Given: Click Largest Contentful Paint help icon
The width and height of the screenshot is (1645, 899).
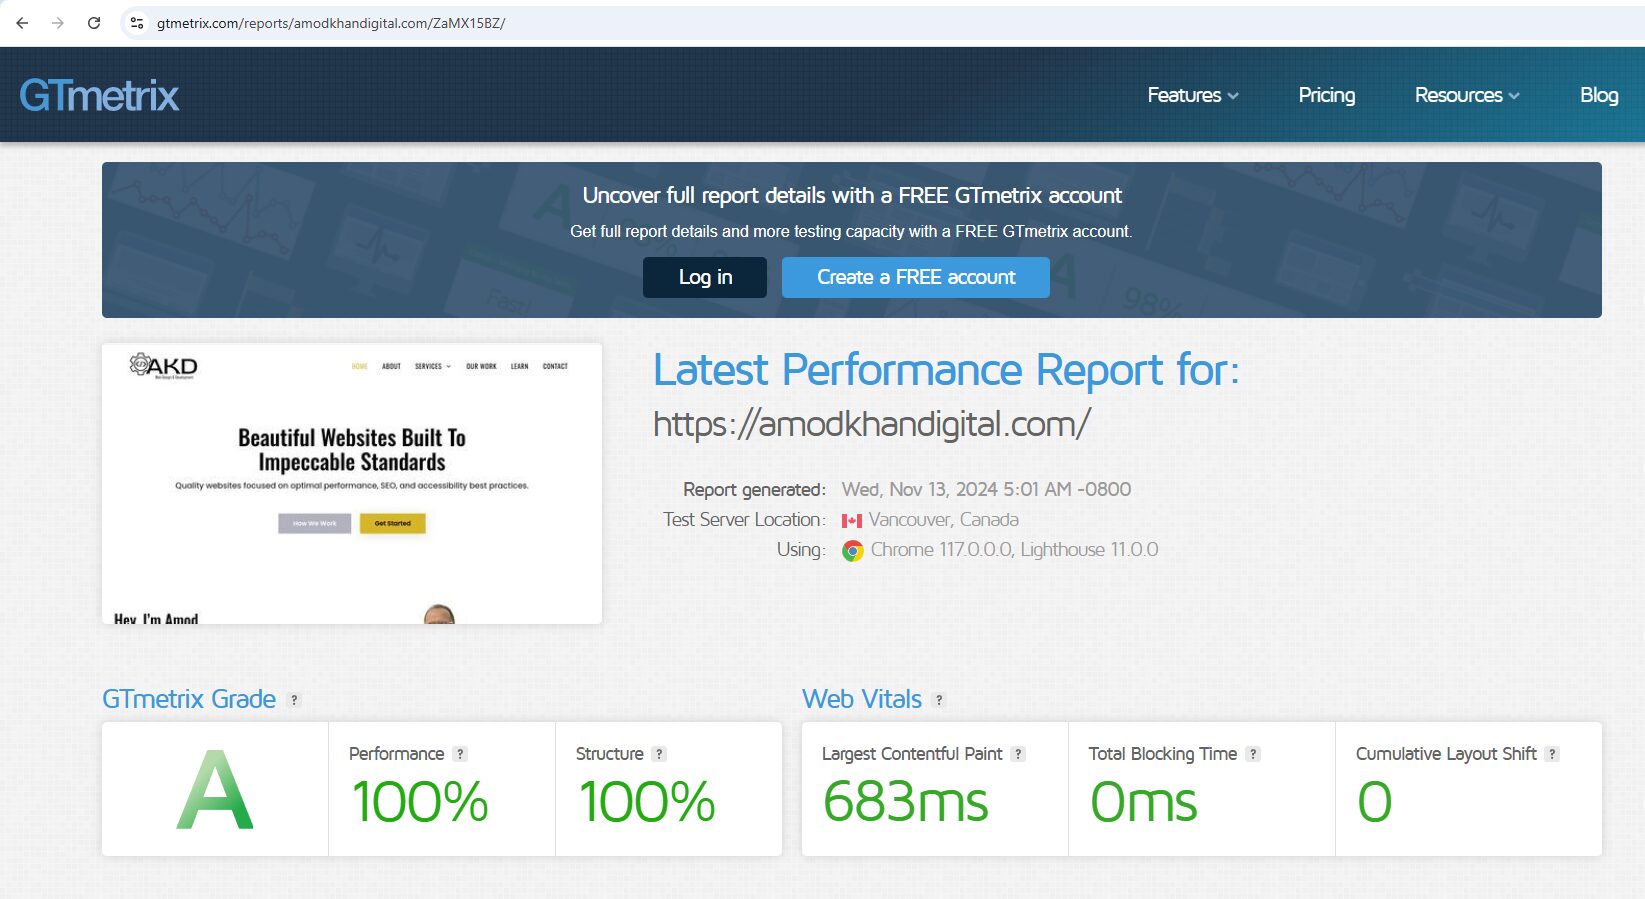Looking at the screenshot, I should 1018,754.
